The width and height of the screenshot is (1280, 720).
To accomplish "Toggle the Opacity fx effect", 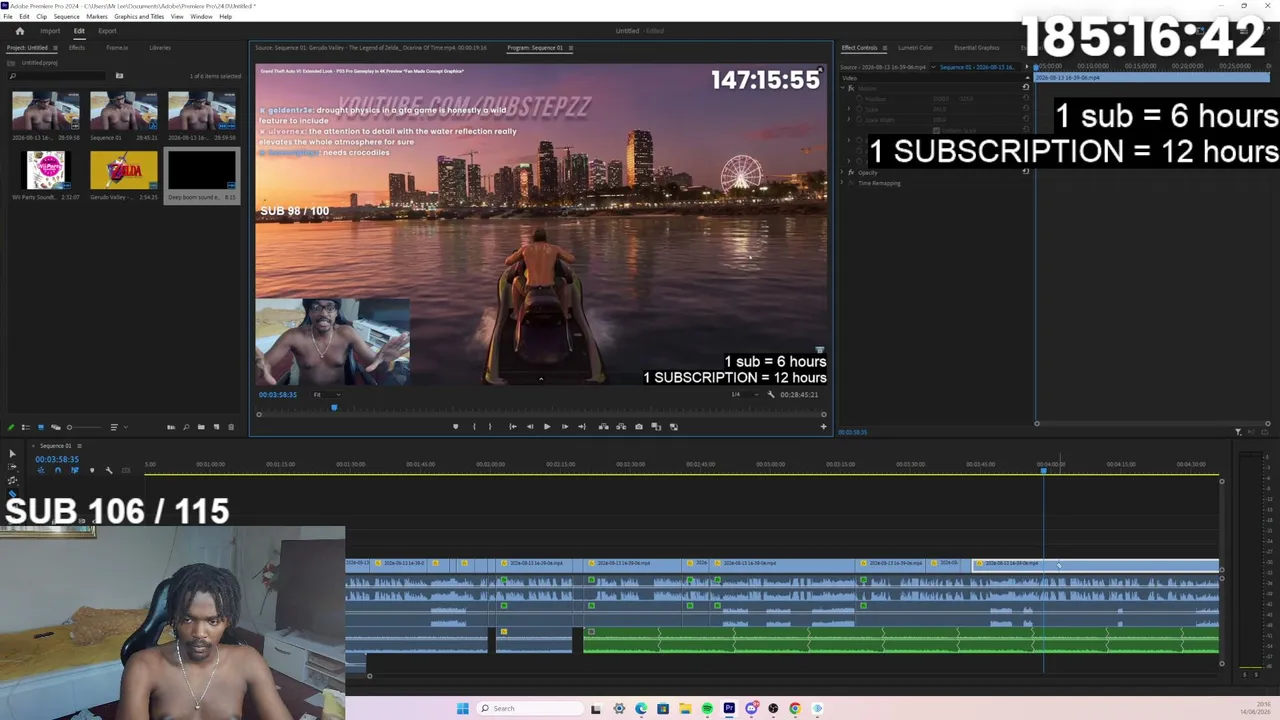I will click(851, 172).
